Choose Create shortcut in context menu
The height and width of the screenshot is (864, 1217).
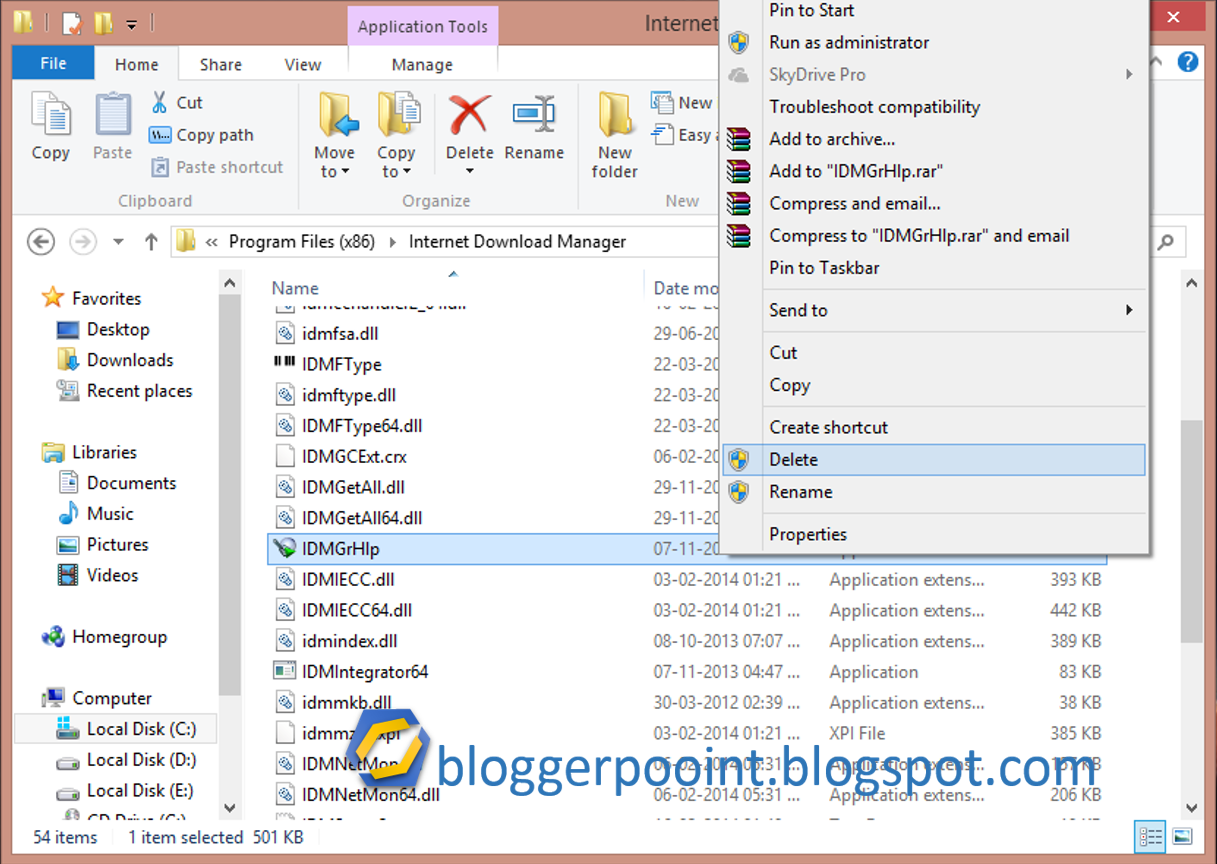pos(933,427)
